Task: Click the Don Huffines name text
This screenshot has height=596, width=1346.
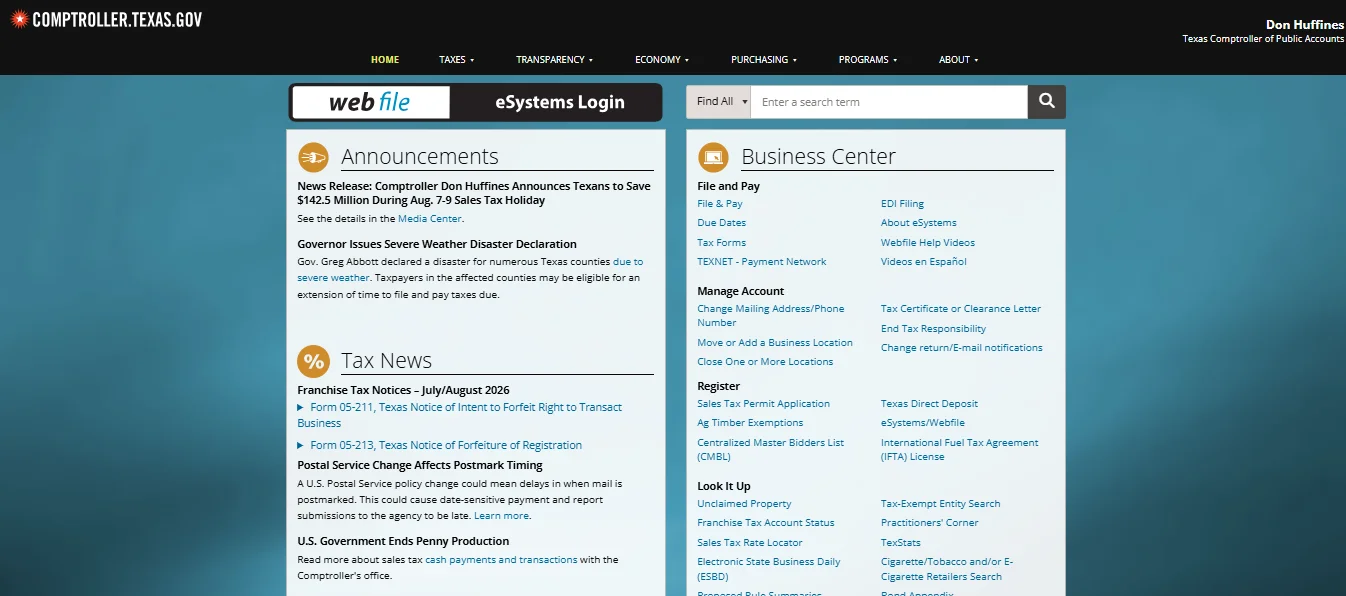Action: [x=1305, y=25]
